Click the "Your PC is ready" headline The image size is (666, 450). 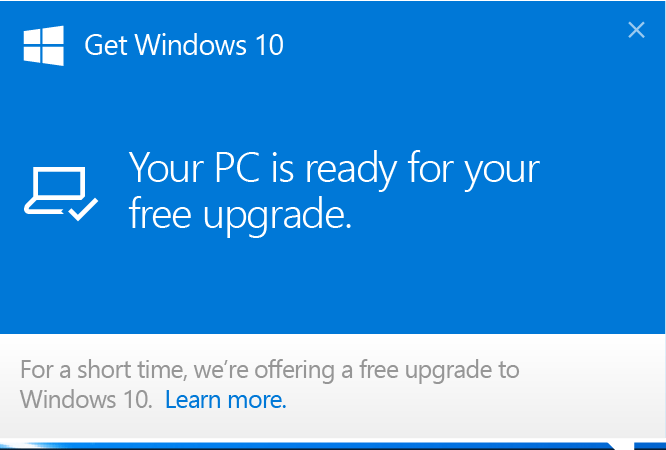pyautogui.click(x=334, y=168)
